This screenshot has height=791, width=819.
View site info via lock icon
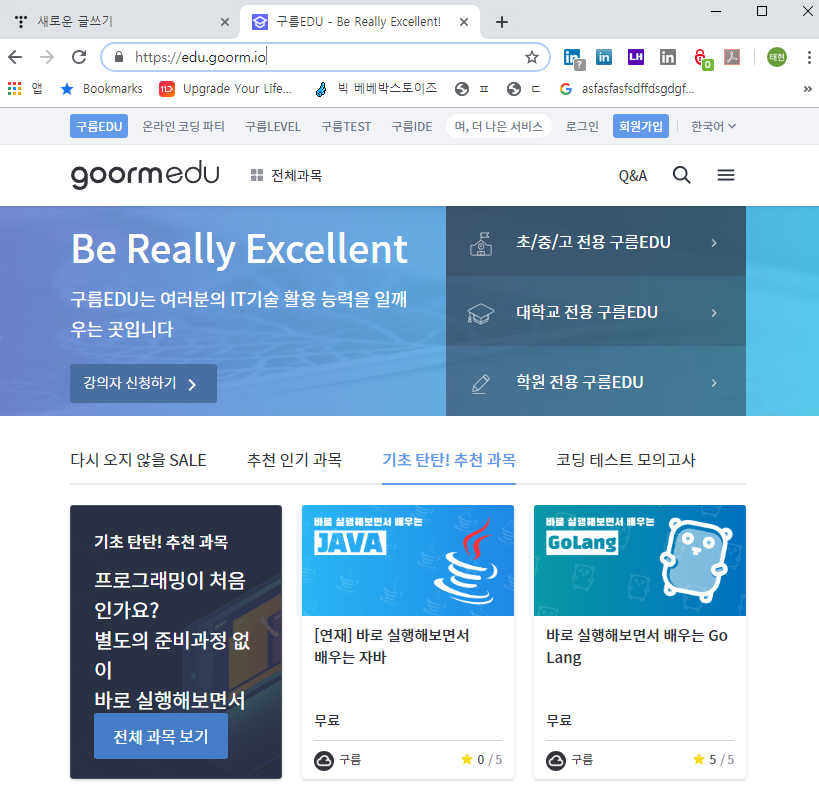pos(119,57)
